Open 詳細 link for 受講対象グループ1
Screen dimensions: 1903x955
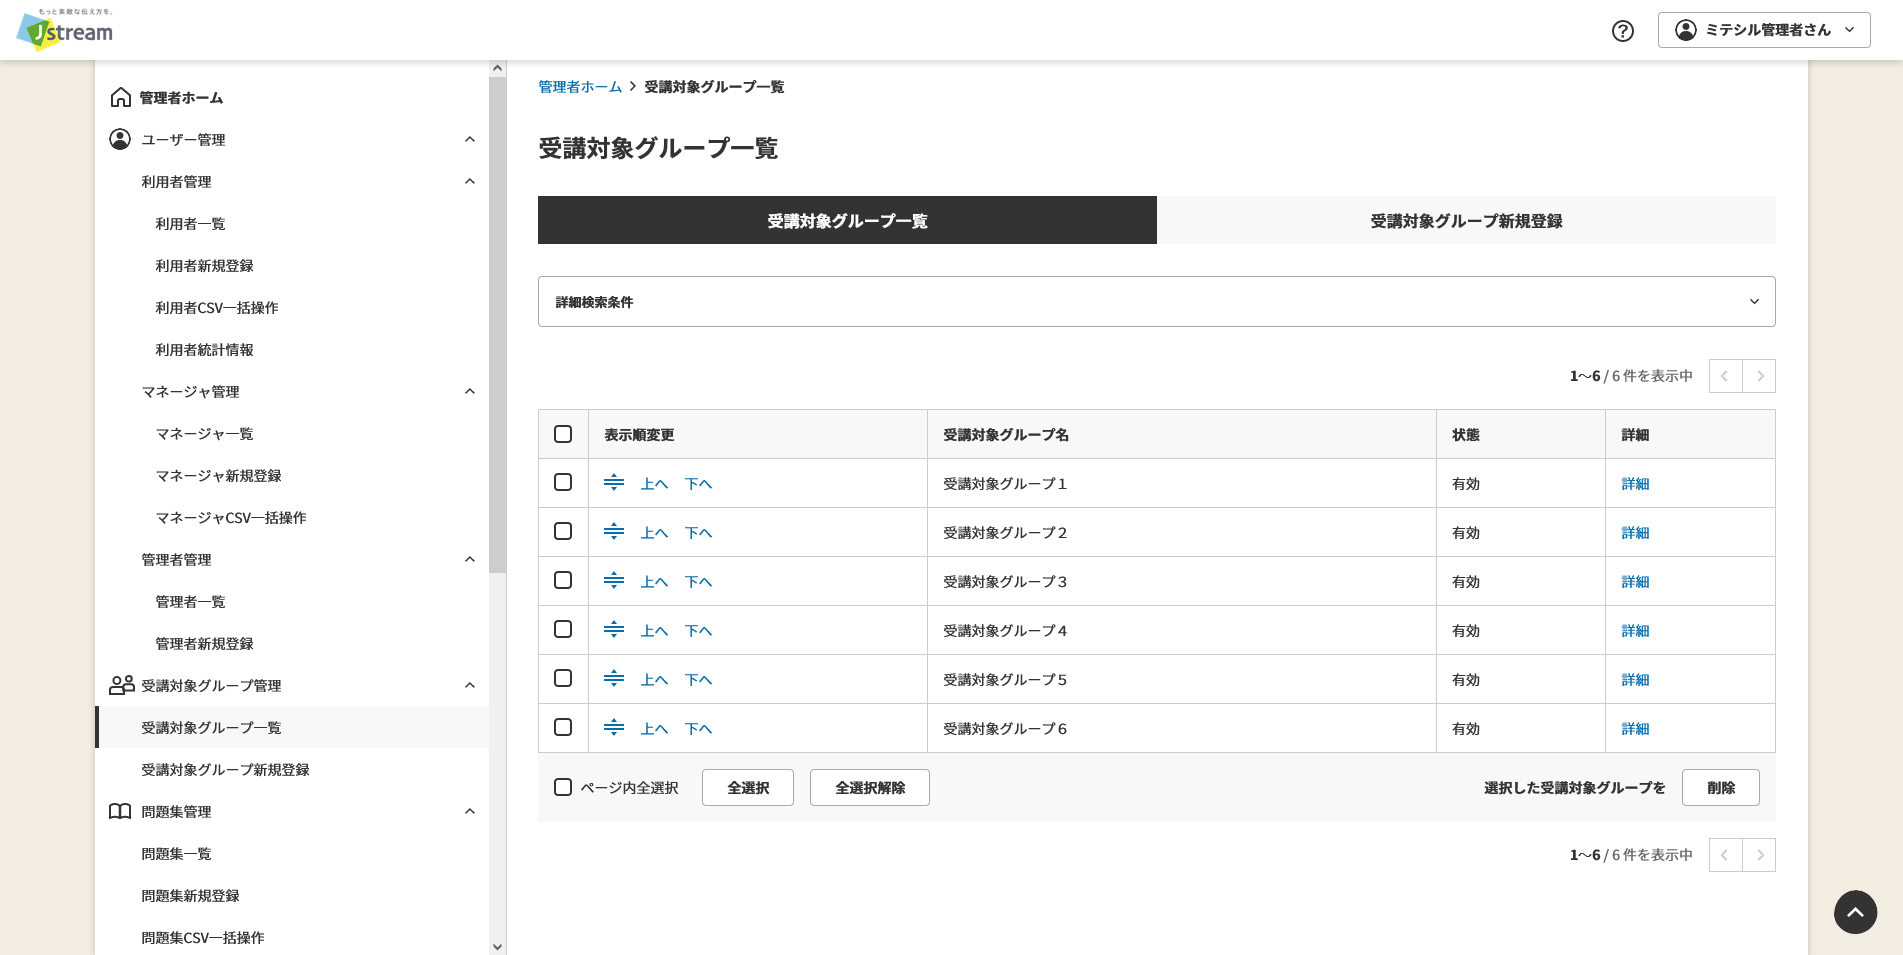coord(1635,484)
